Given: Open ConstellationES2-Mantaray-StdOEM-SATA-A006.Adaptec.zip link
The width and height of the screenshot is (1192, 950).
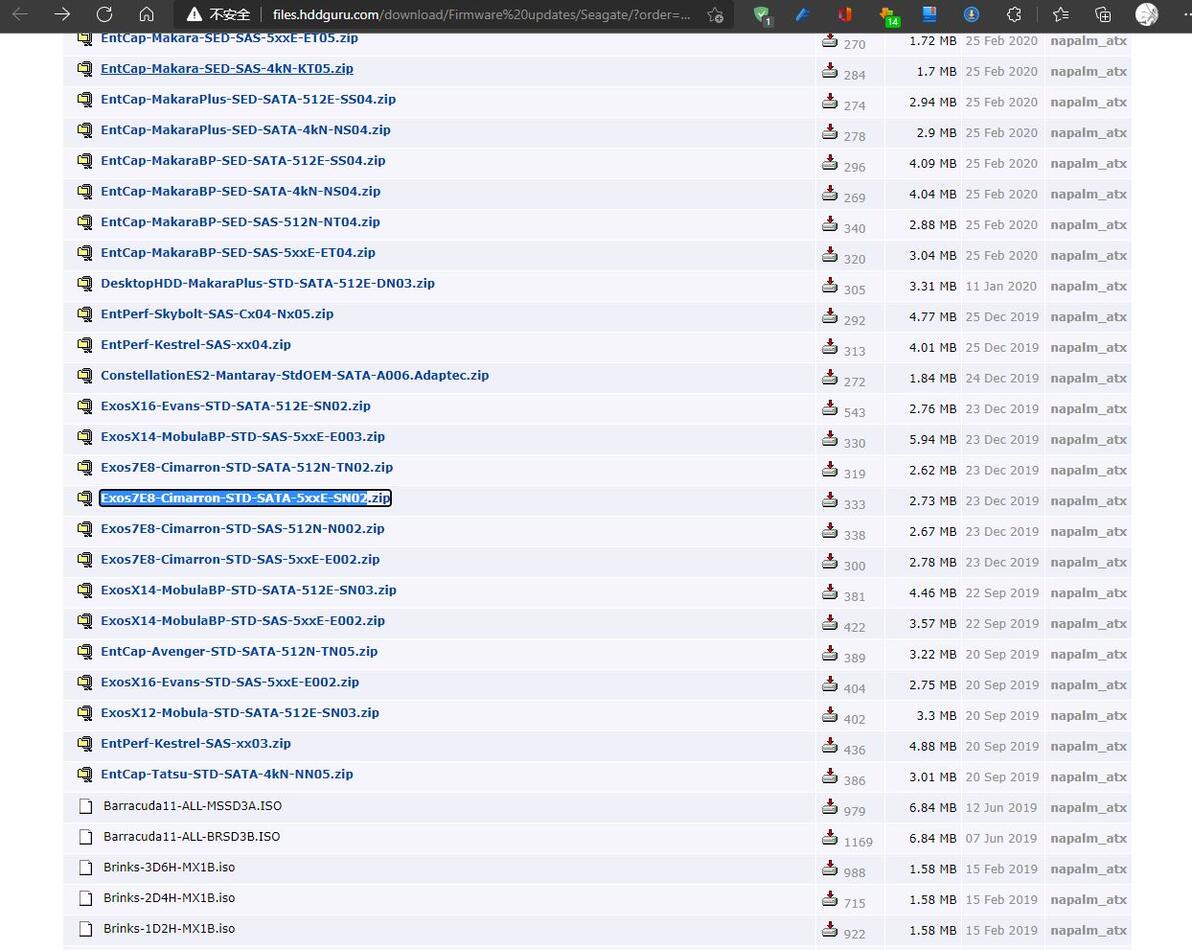Looking at the screenshot, I should (294, 375).
